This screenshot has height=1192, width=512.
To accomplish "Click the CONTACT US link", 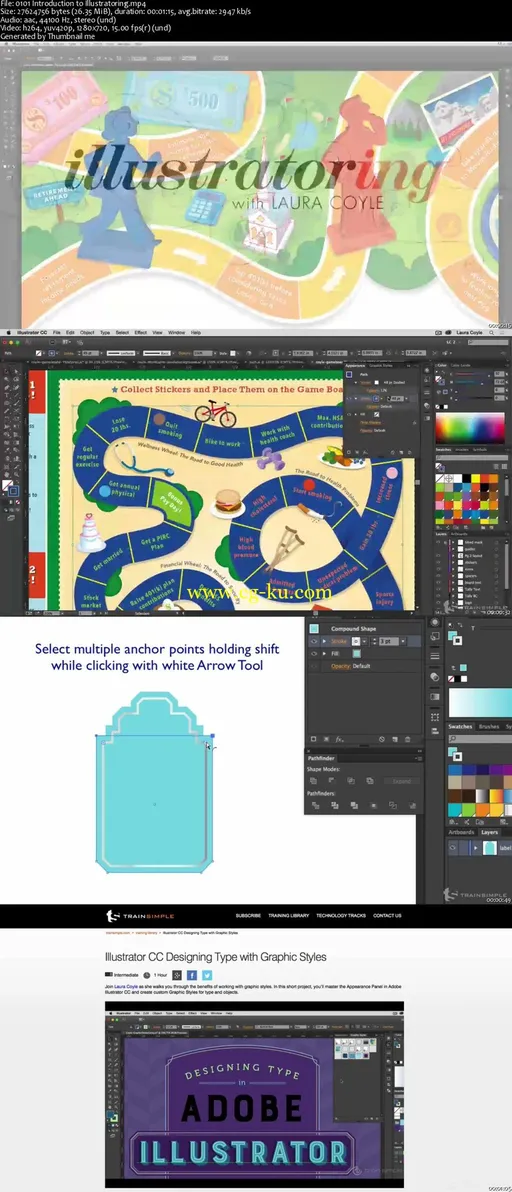I will (x=387, y=916).
